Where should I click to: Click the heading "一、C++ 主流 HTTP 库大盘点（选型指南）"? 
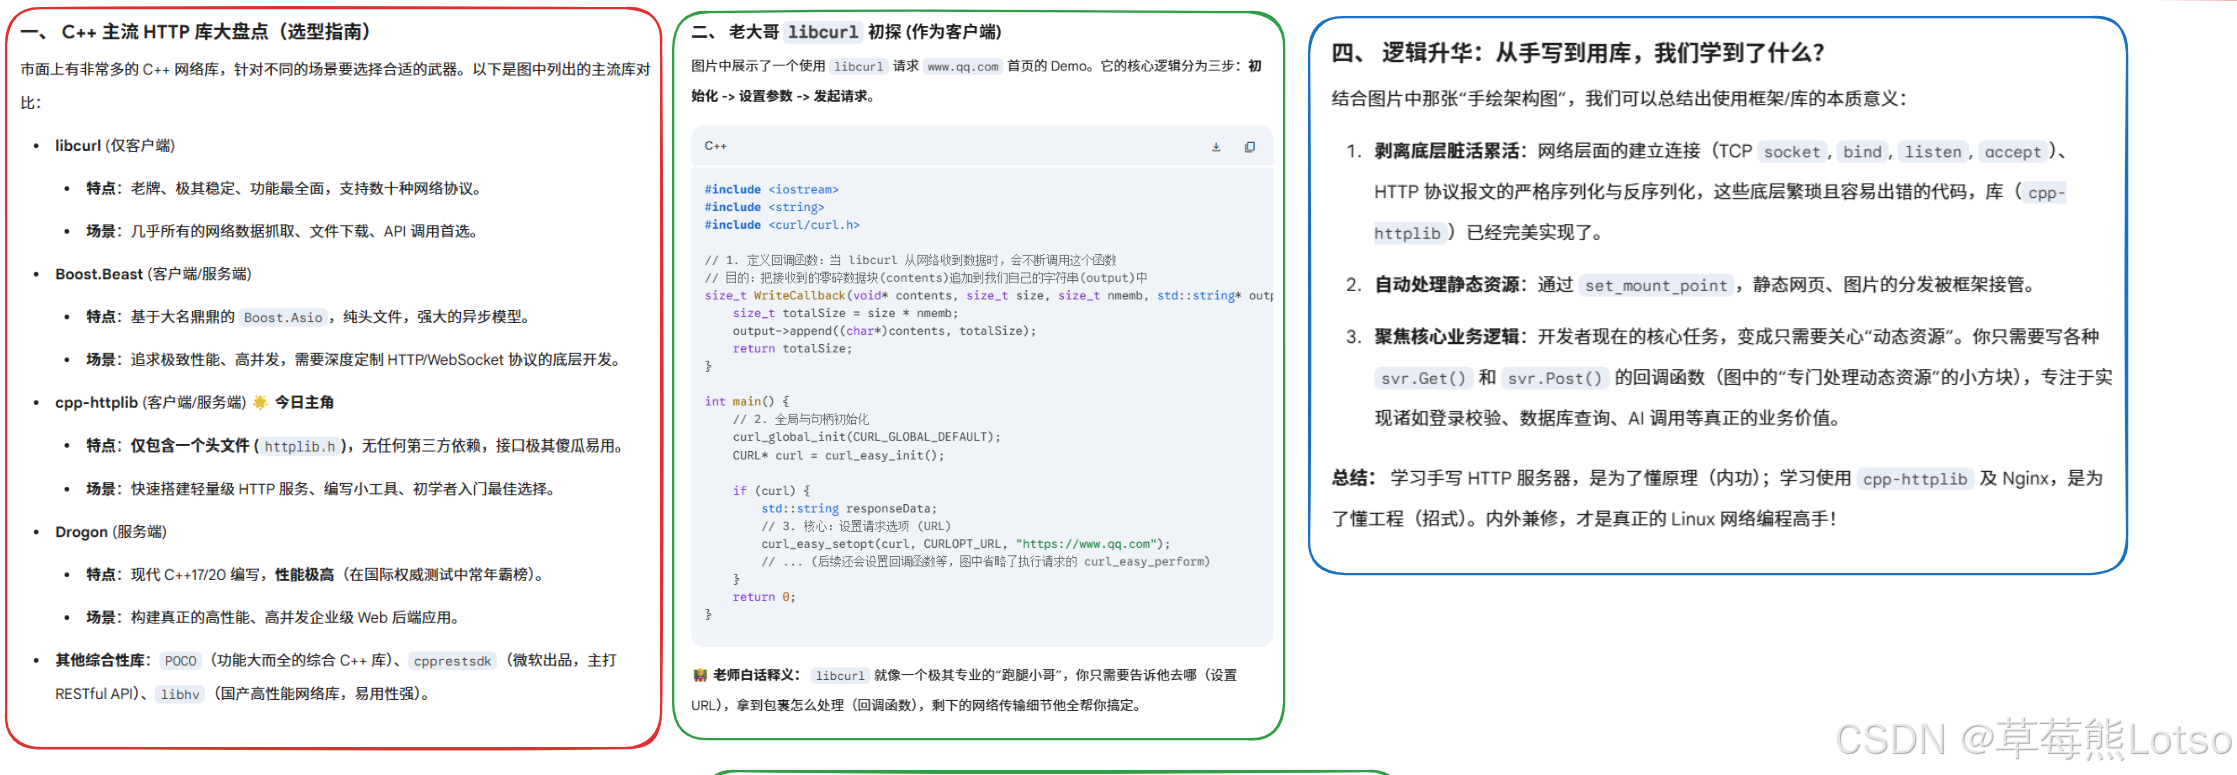click(x=196, y=32)
